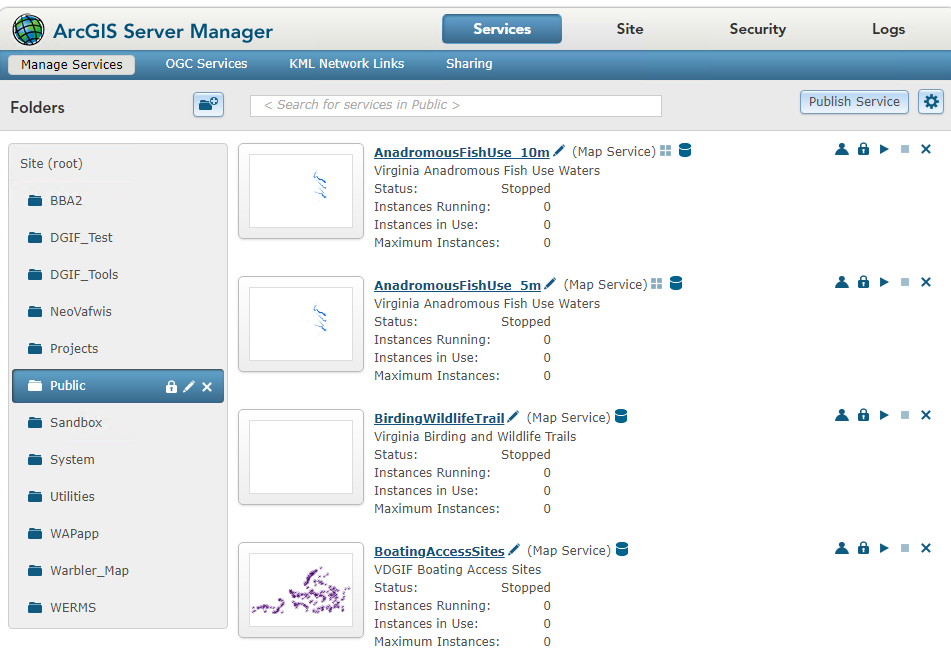Click tile cache icon for AnadromousFishUse_10m
951x657 pixels.
click(x=665, y=150)
